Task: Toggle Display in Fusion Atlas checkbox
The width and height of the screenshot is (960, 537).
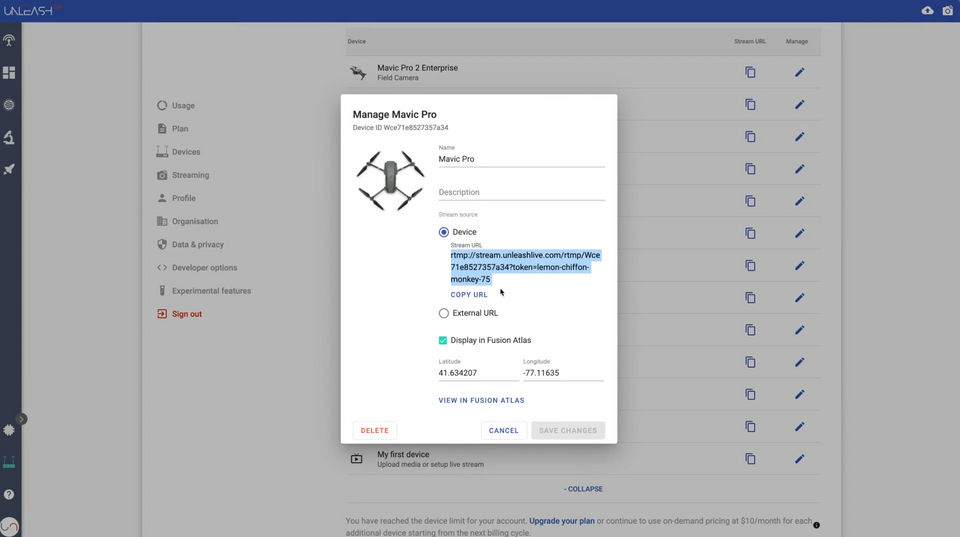Action: (x=443, y=340)
